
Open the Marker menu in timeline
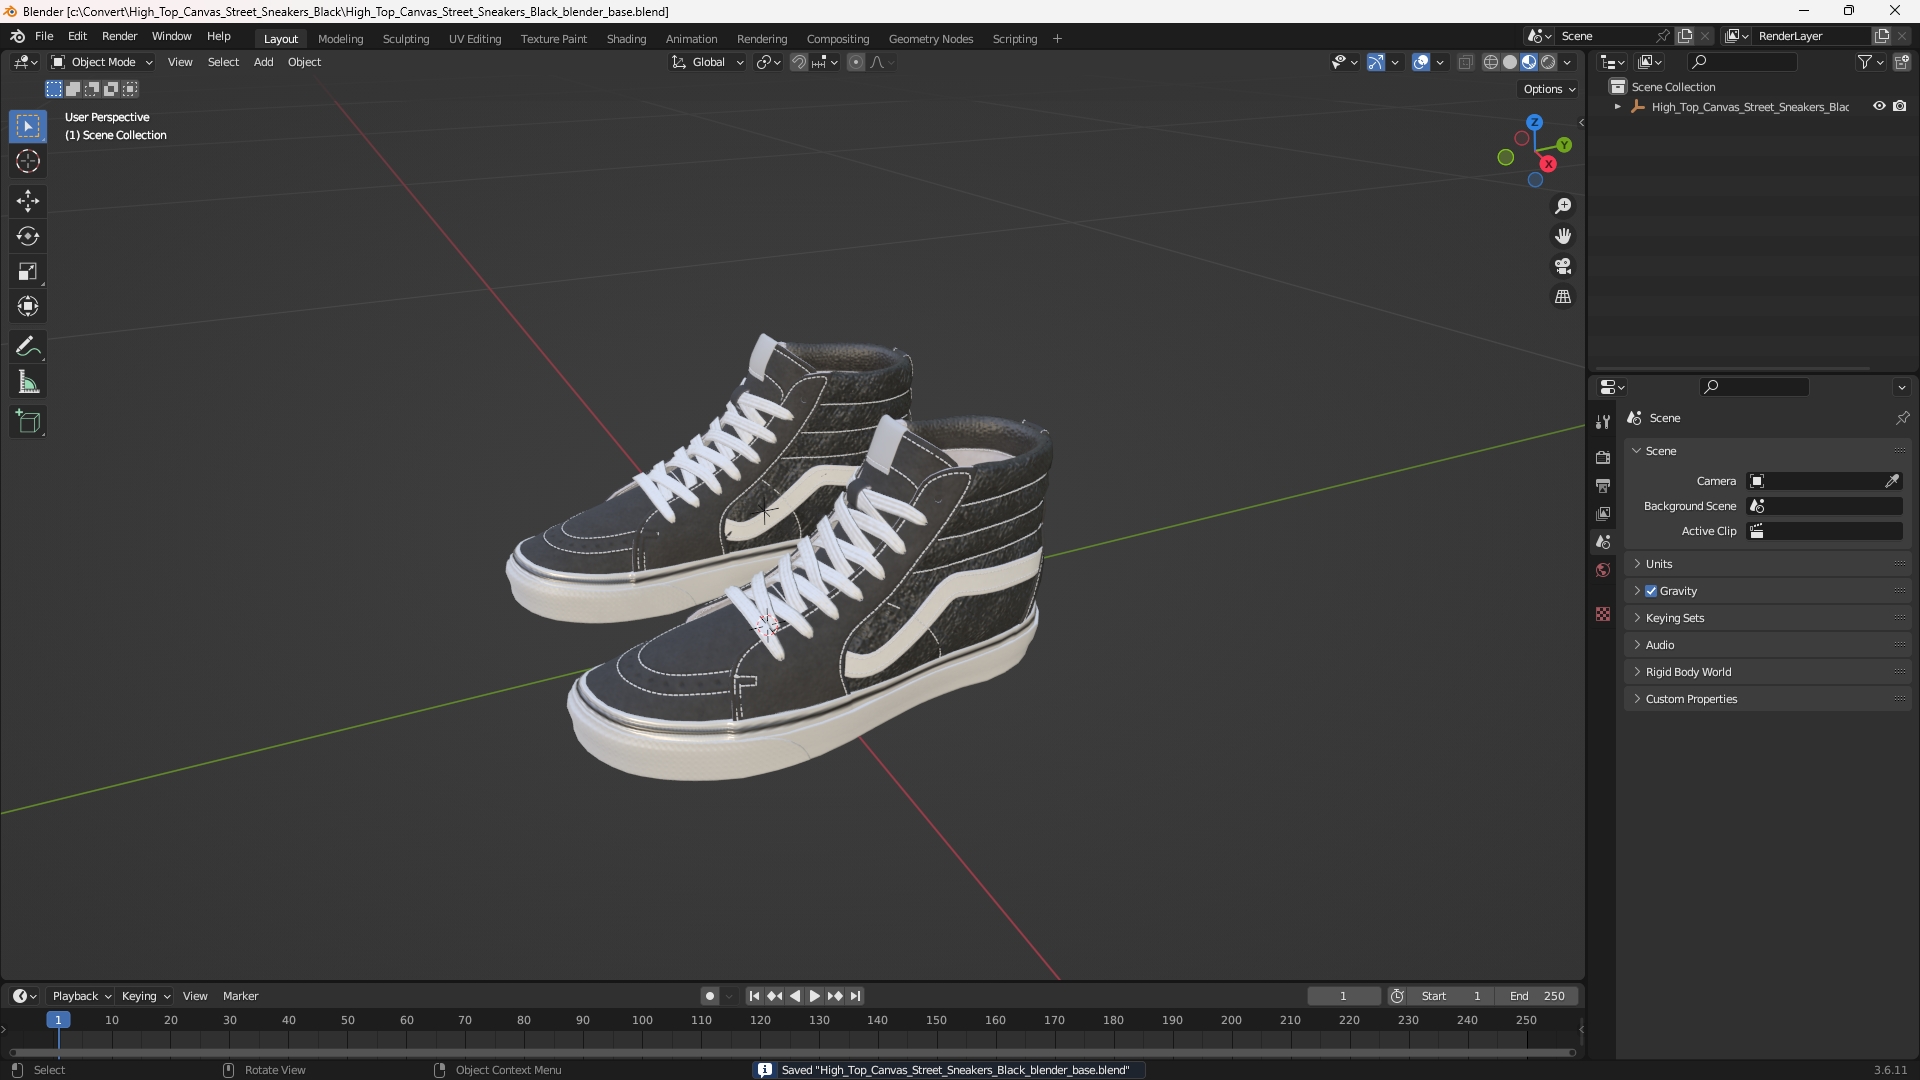pos(240,996)
